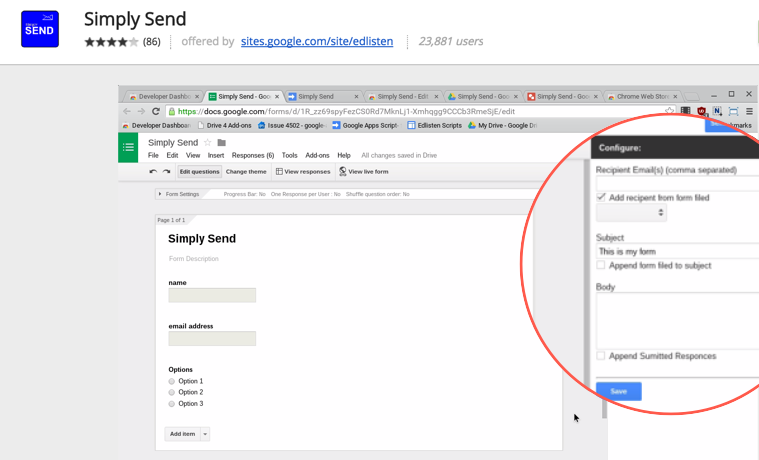Click the Add item button
The height and width of the screenshot is (460, 759).
tap(182, 434)
